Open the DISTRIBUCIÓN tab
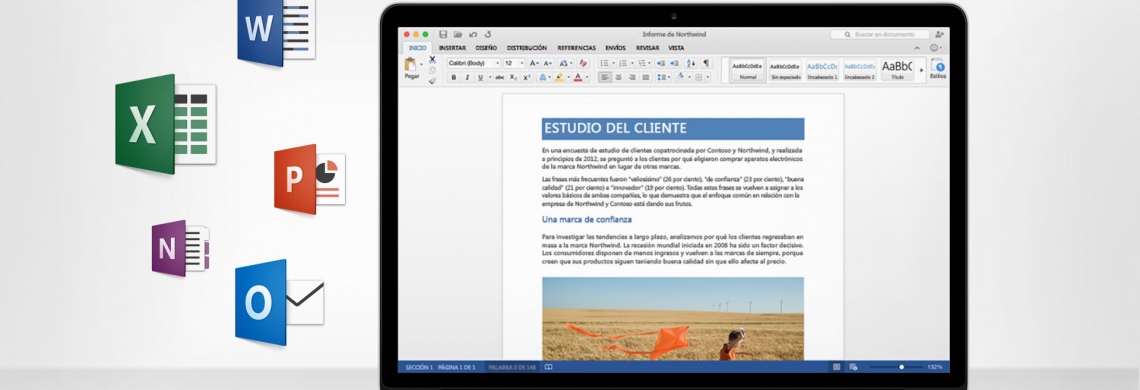Screen dimensions: 1140x390 click(526, 48)
